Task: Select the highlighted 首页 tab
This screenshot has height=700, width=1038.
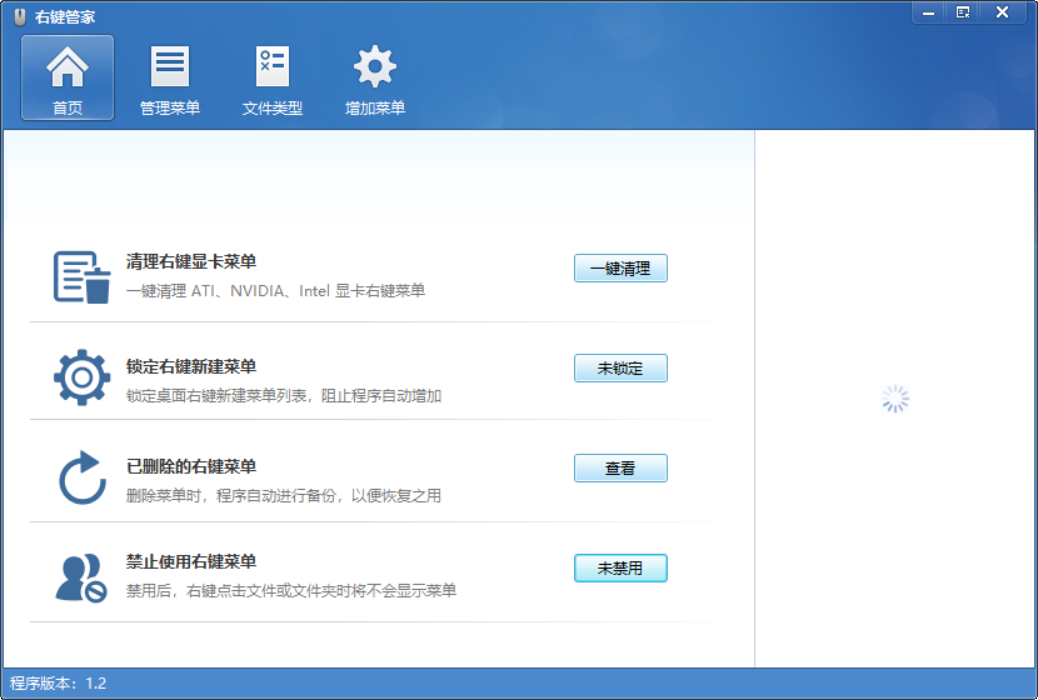Action: (66, 78)
